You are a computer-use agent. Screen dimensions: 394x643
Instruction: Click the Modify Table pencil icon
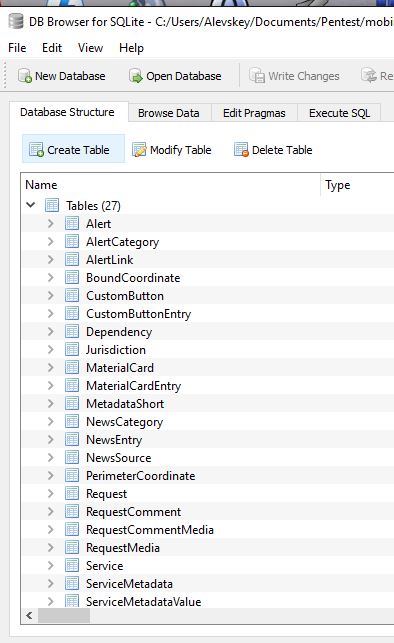pos(139,150)
